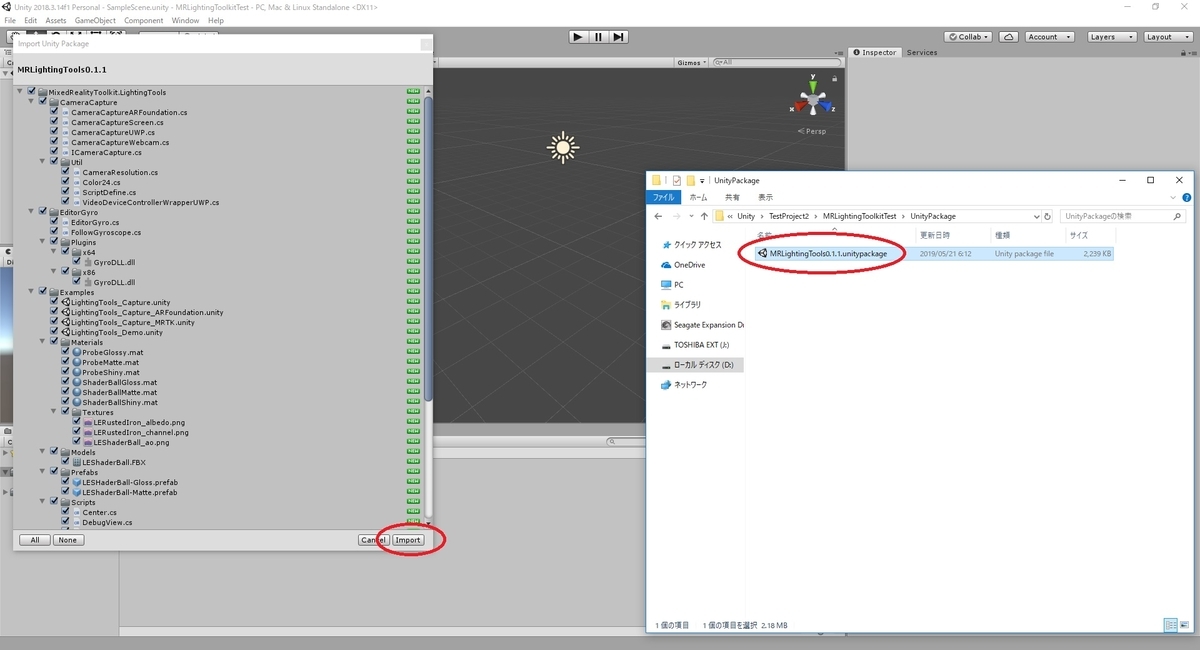Collapse the Util folder
Screen dimensions: 1200x650
[x=43, y=162]
